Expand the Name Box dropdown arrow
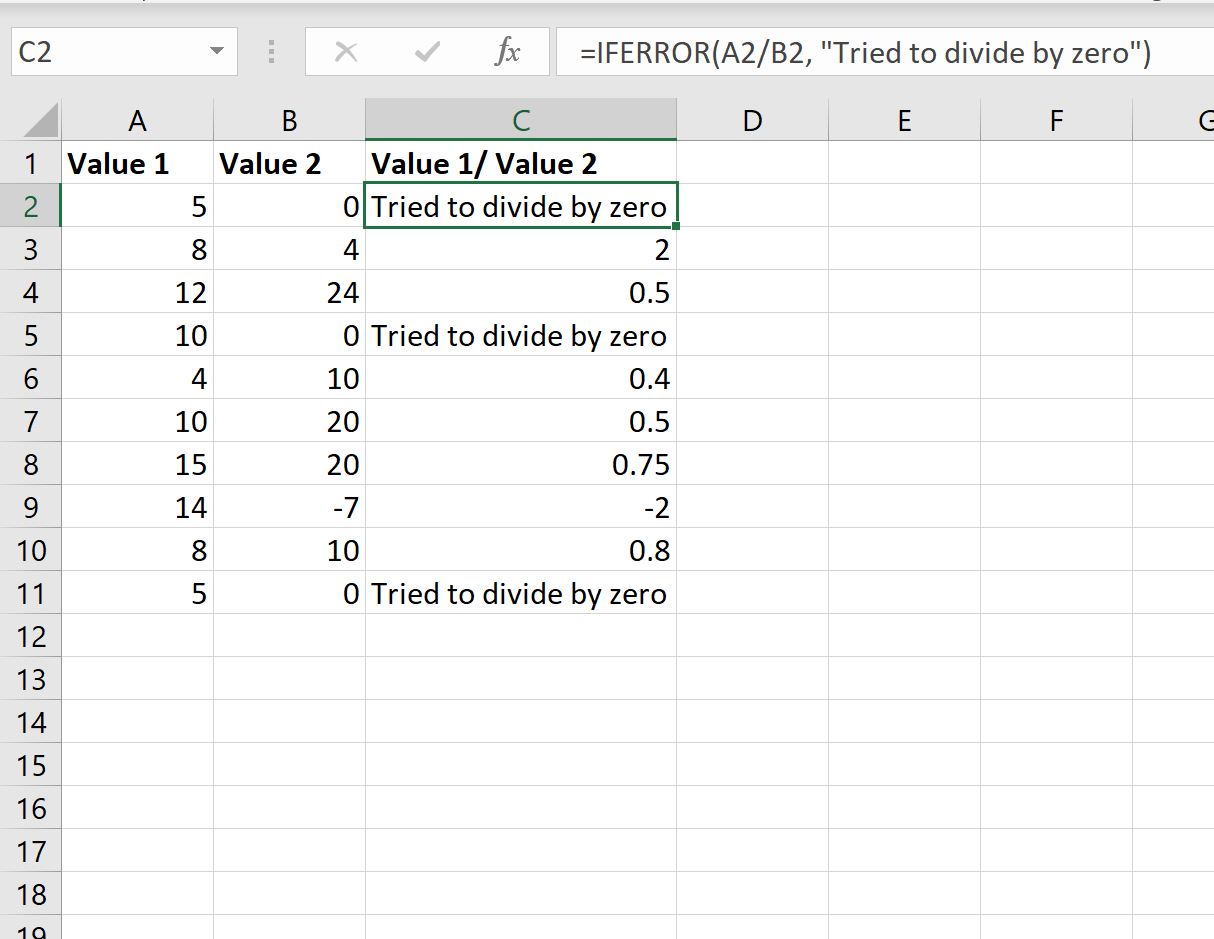This screenshot has width=1214, height=939. (217, 52)
